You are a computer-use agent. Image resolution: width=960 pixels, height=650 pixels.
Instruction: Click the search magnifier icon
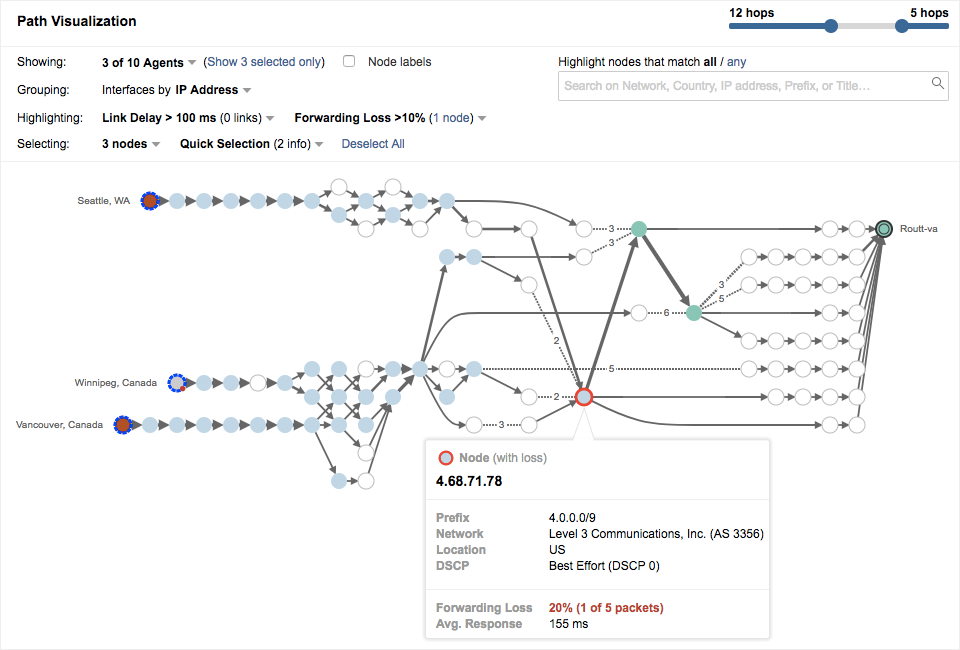(938, 84)
